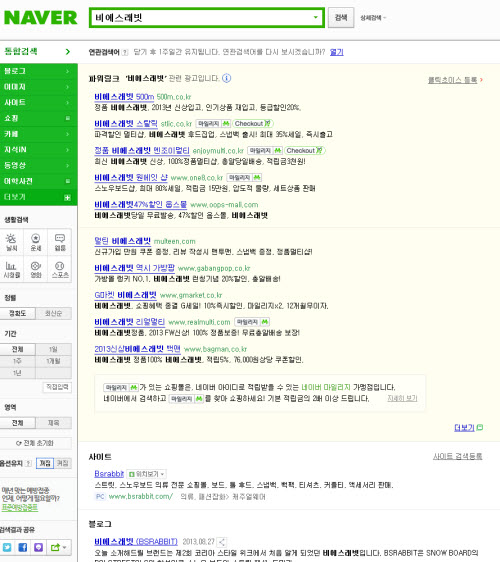Set 영역 search area to 제목
Image resolution: width=500 pixels, height=562 pixels.
pos(53,423)
